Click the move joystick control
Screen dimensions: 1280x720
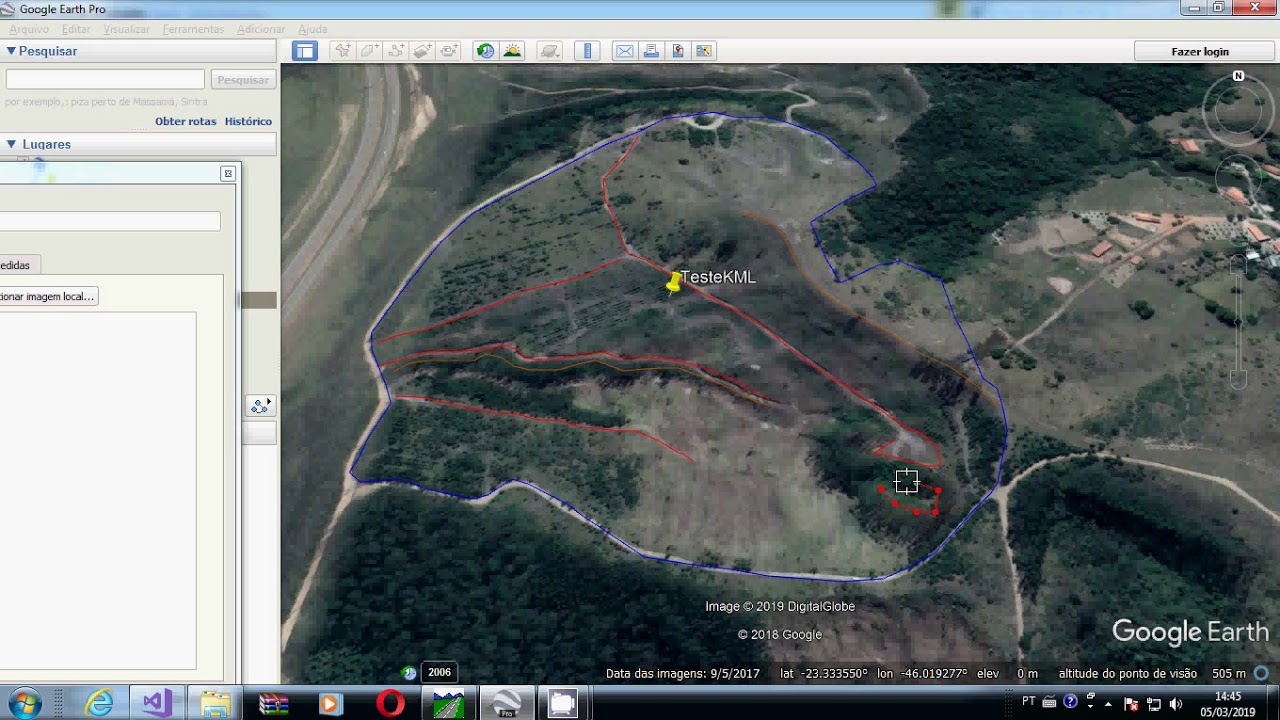(x=1238, y=180)
